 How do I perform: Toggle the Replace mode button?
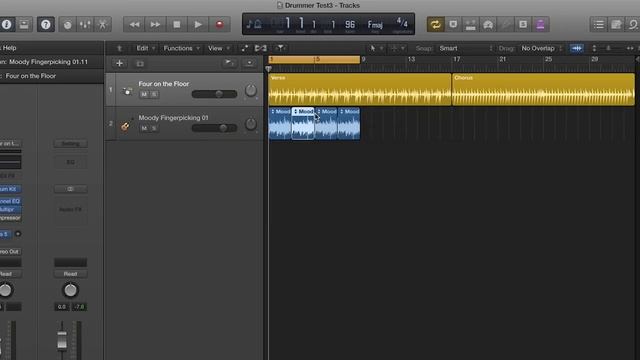453,24
